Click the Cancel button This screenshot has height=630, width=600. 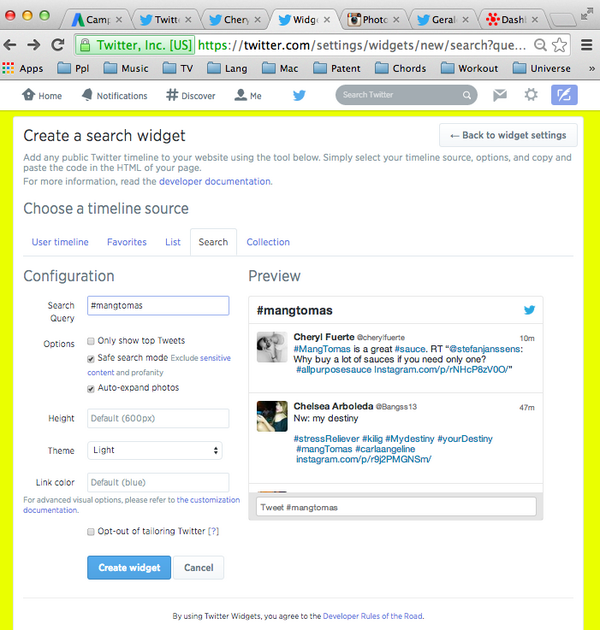[199, 567]
